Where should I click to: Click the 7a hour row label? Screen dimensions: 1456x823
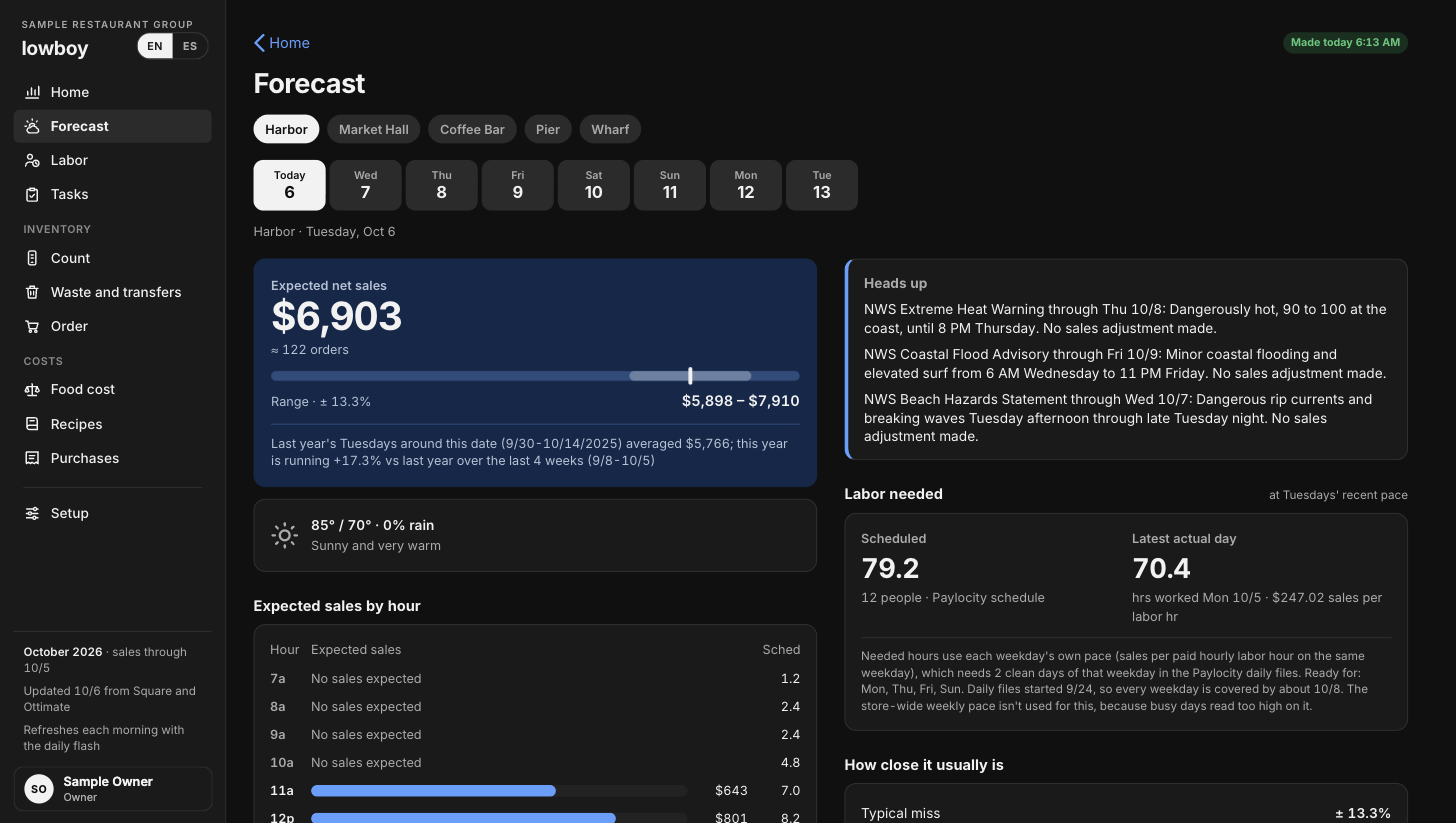(277, 679)
